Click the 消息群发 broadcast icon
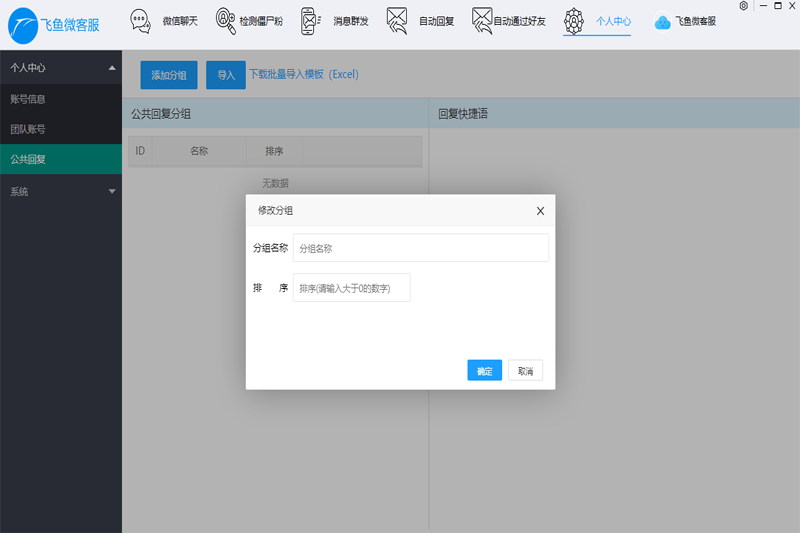This screenshot has height=533, width=800. [311, 20]
